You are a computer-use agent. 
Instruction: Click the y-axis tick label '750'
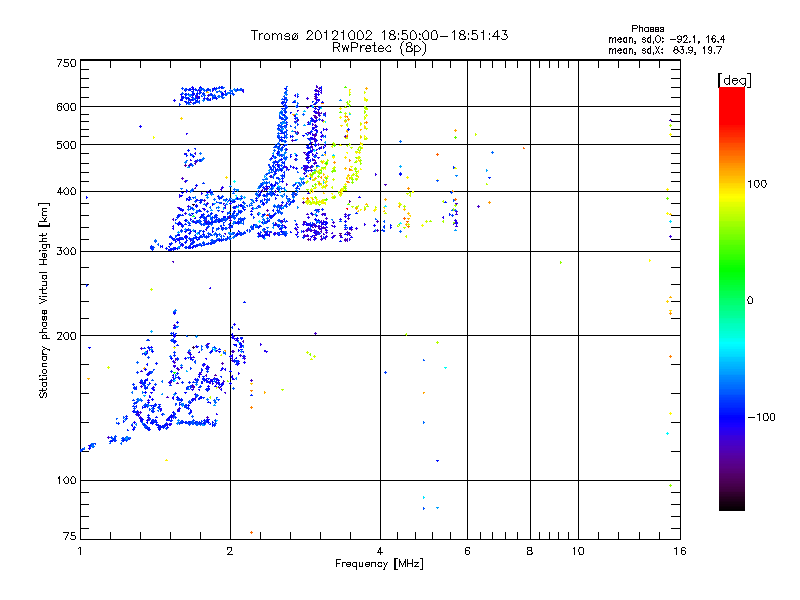66,63
